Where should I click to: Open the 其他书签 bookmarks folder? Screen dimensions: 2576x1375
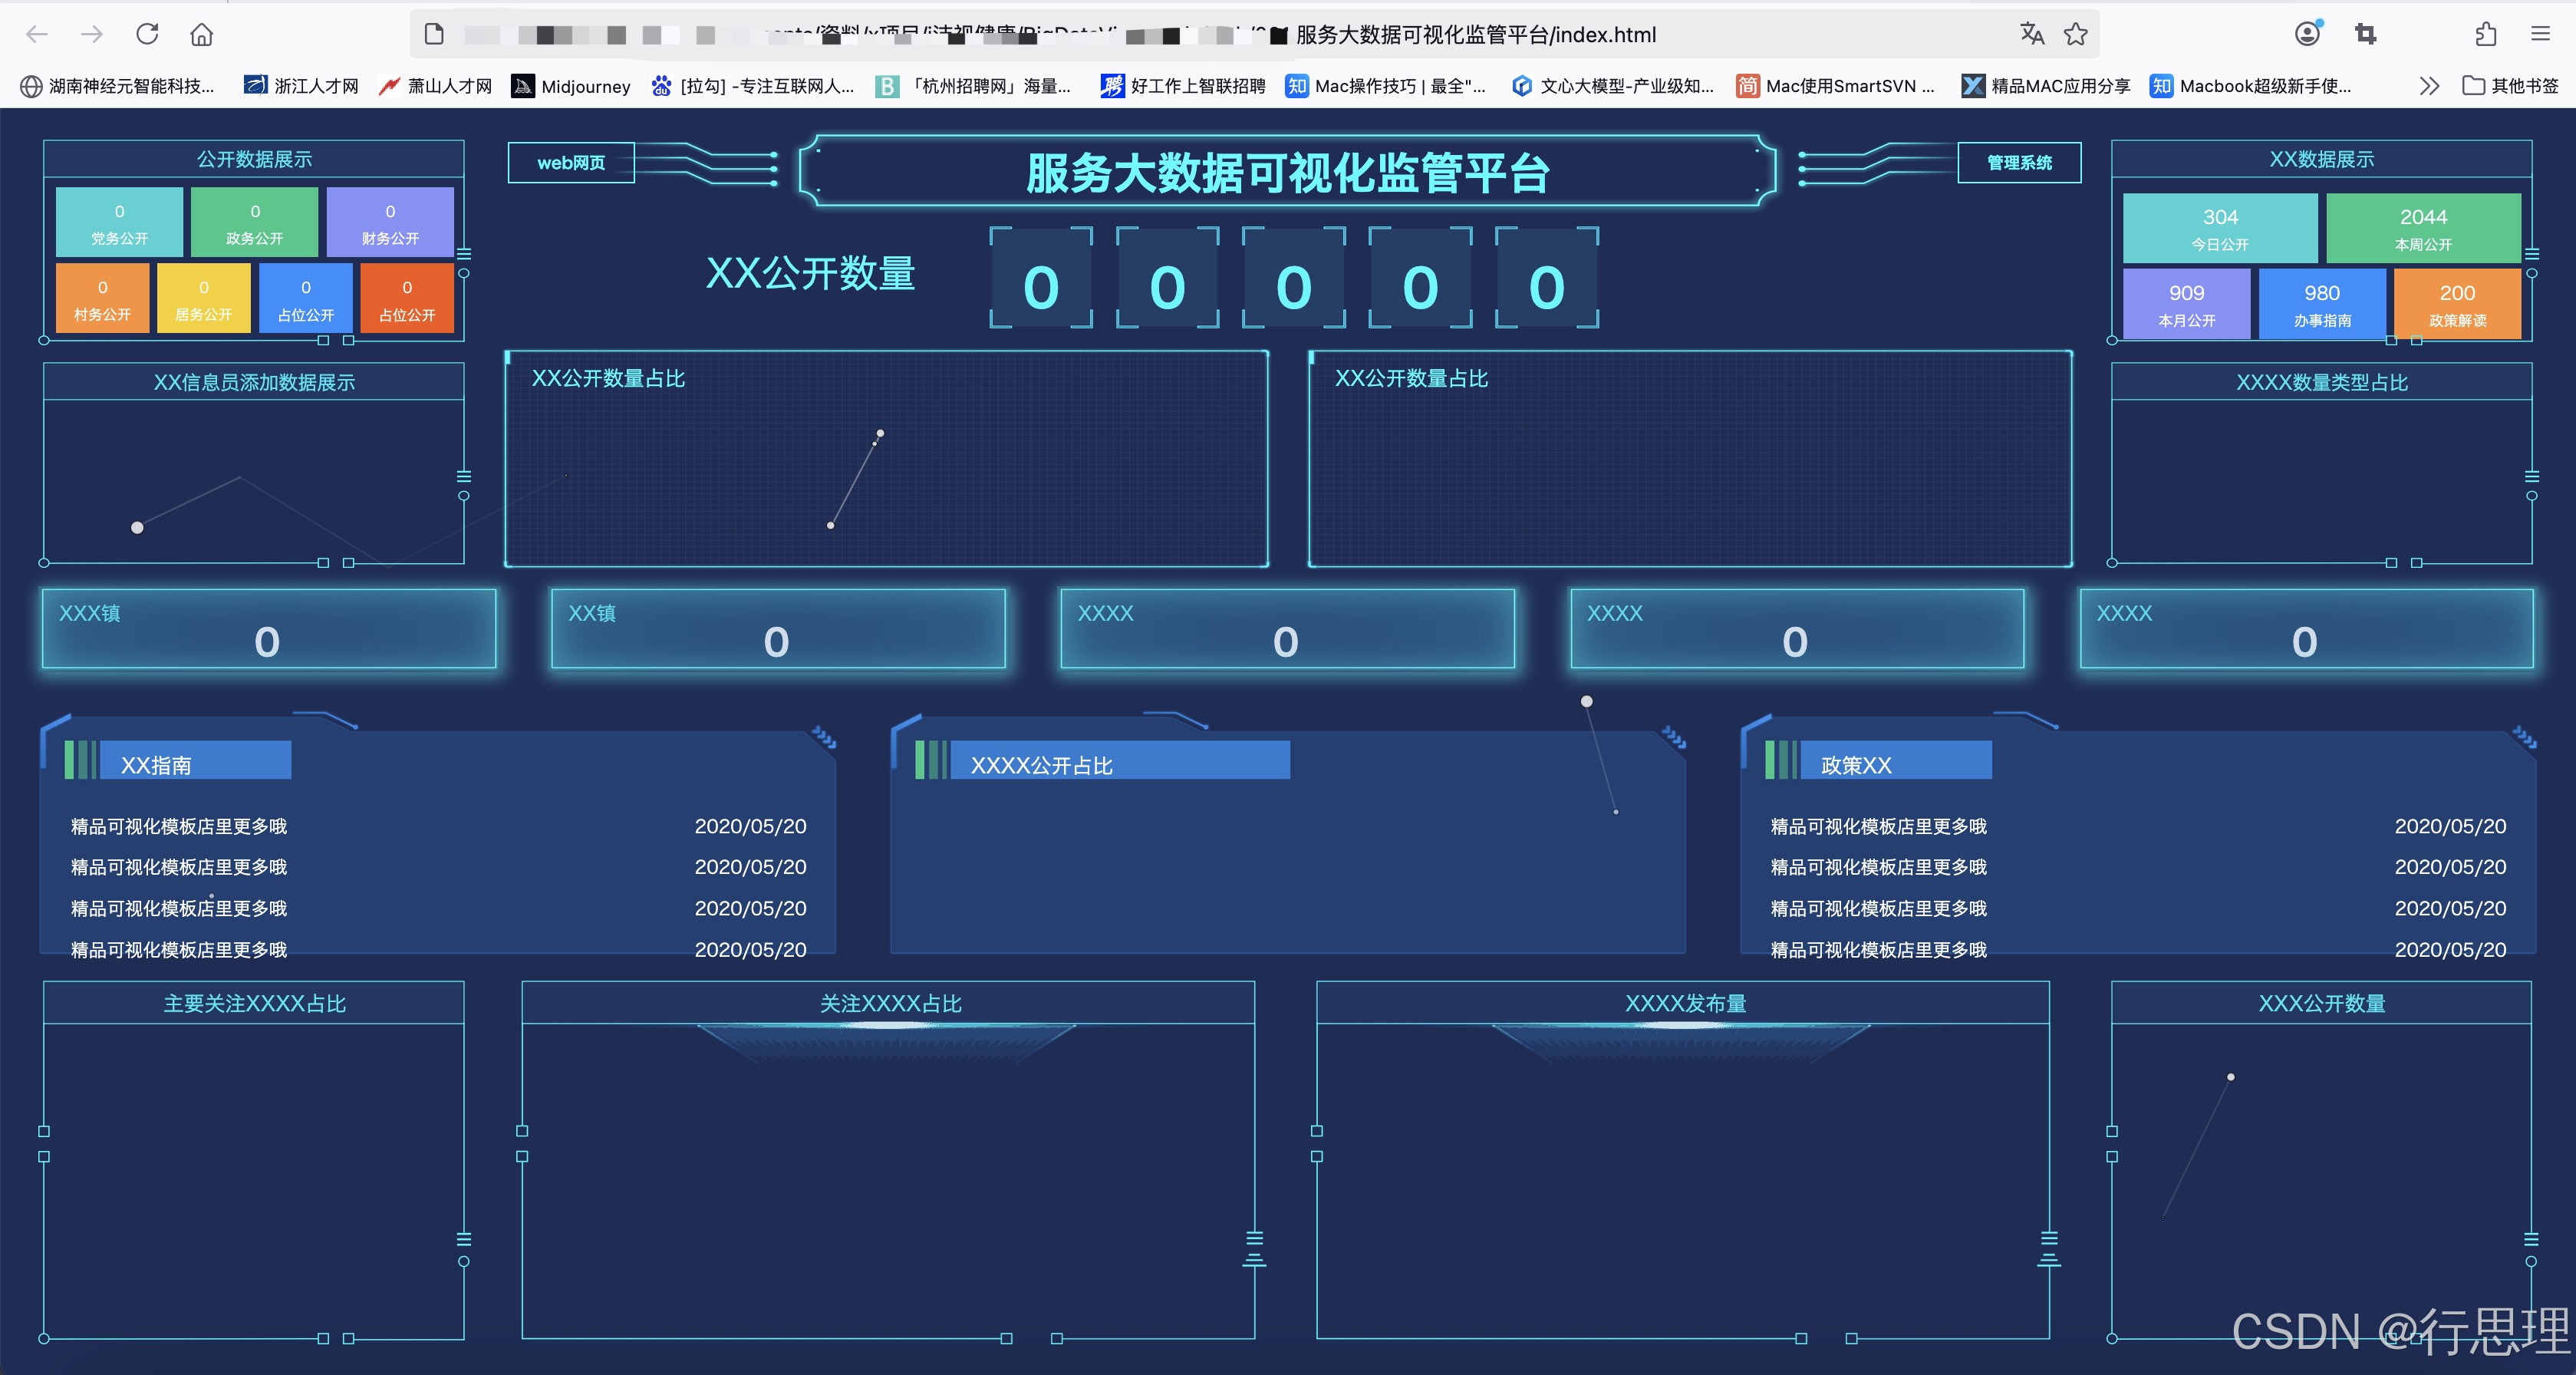coord(2510,86)
